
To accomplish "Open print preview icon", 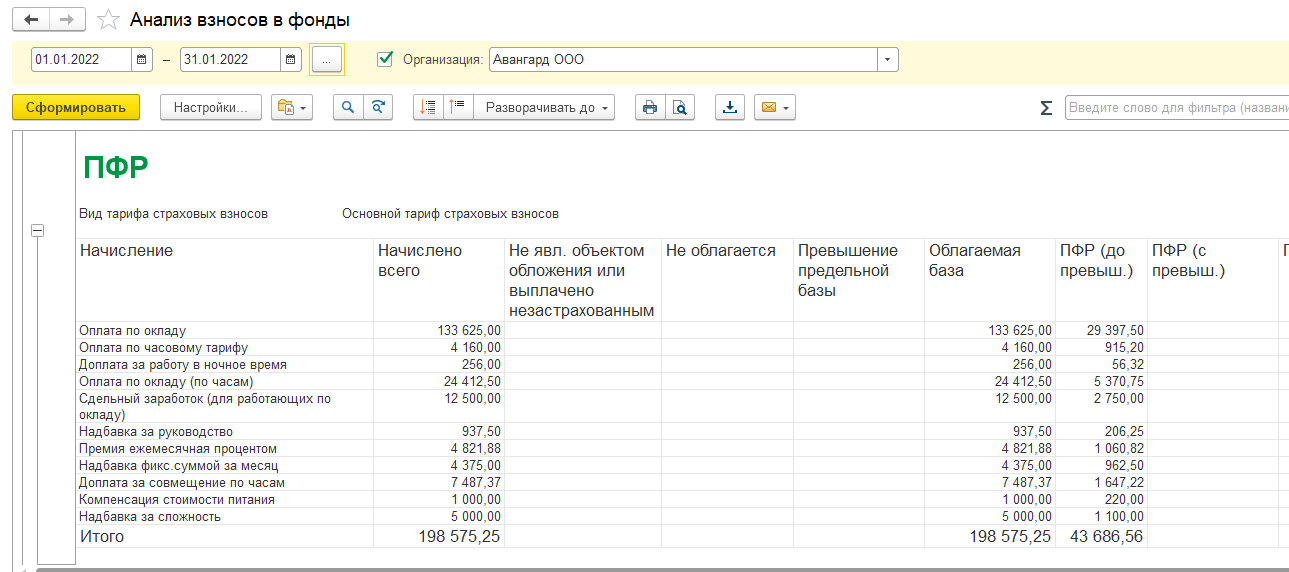I will pyautogui.click(x=680, y=108).
